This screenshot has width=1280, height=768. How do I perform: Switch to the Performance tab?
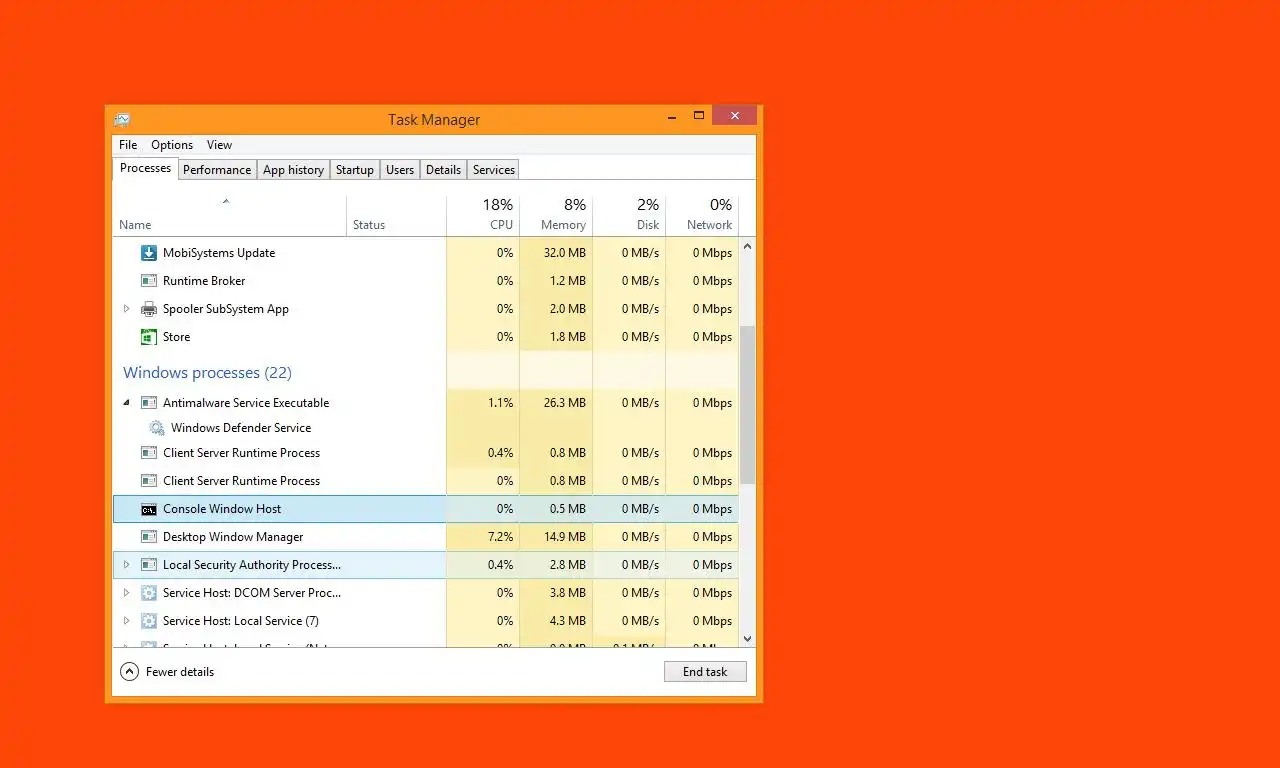[217, 170]
